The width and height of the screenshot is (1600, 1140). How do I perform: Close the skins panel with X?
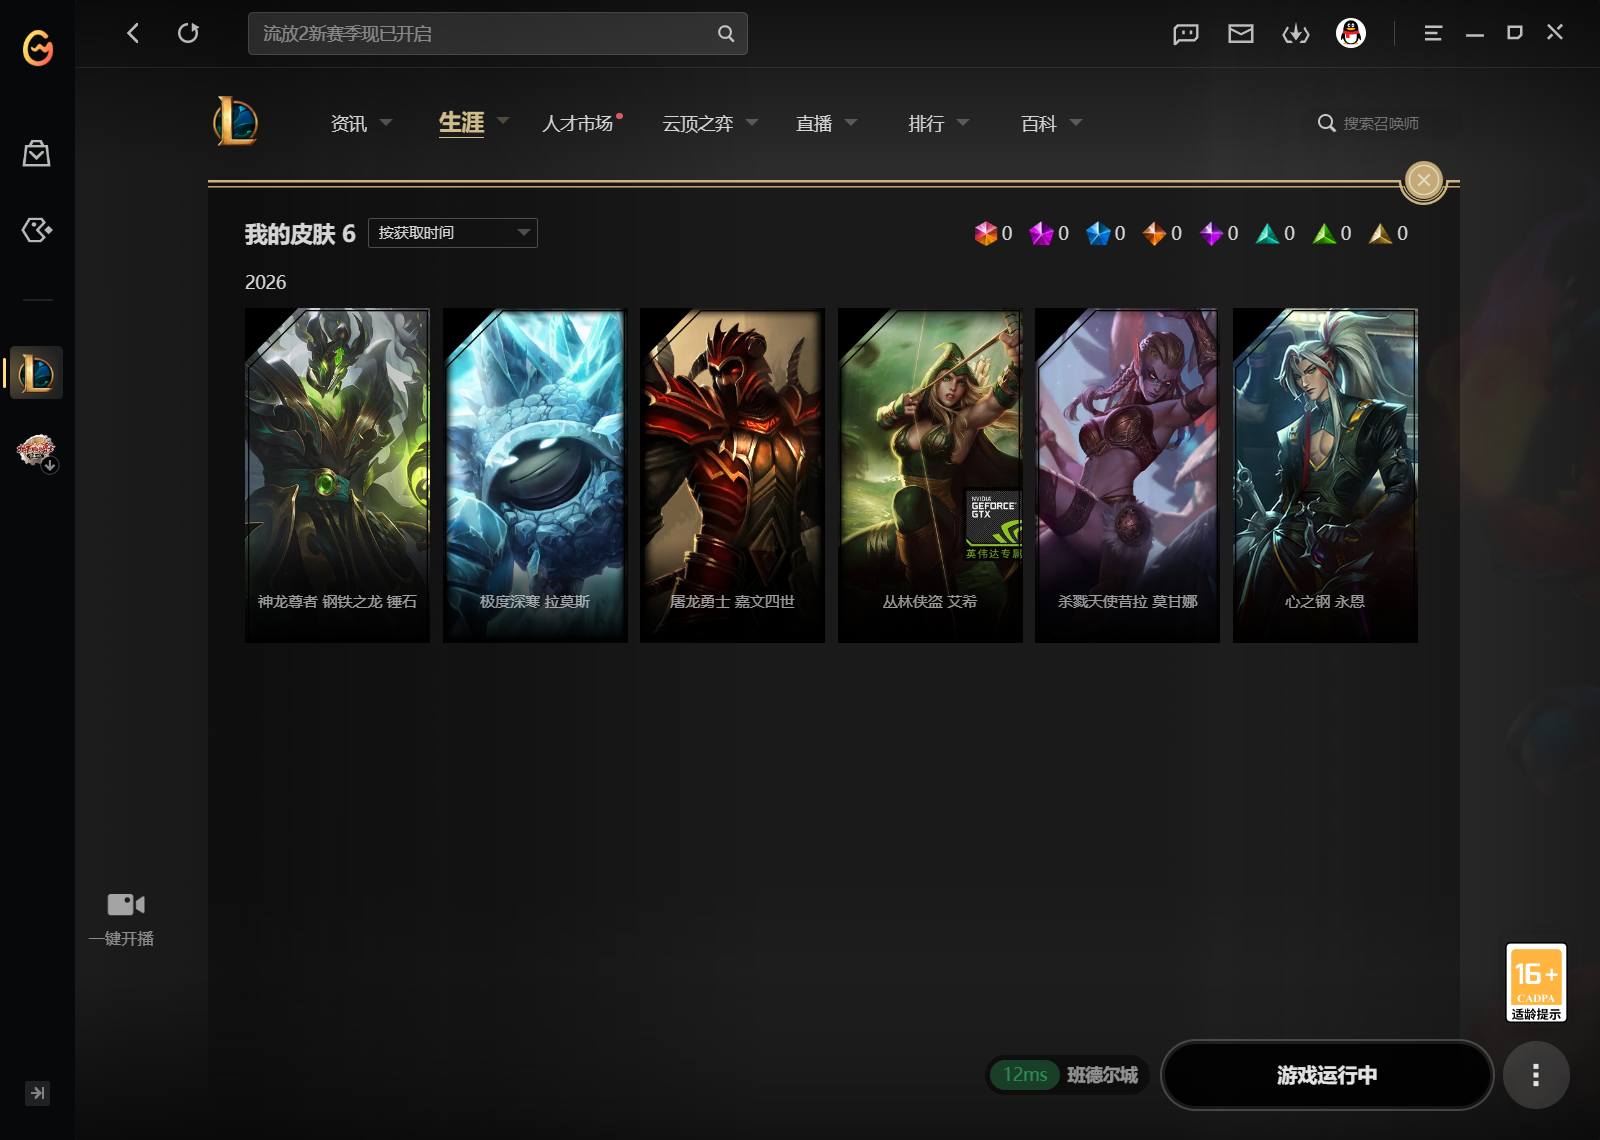point(1424,181)
